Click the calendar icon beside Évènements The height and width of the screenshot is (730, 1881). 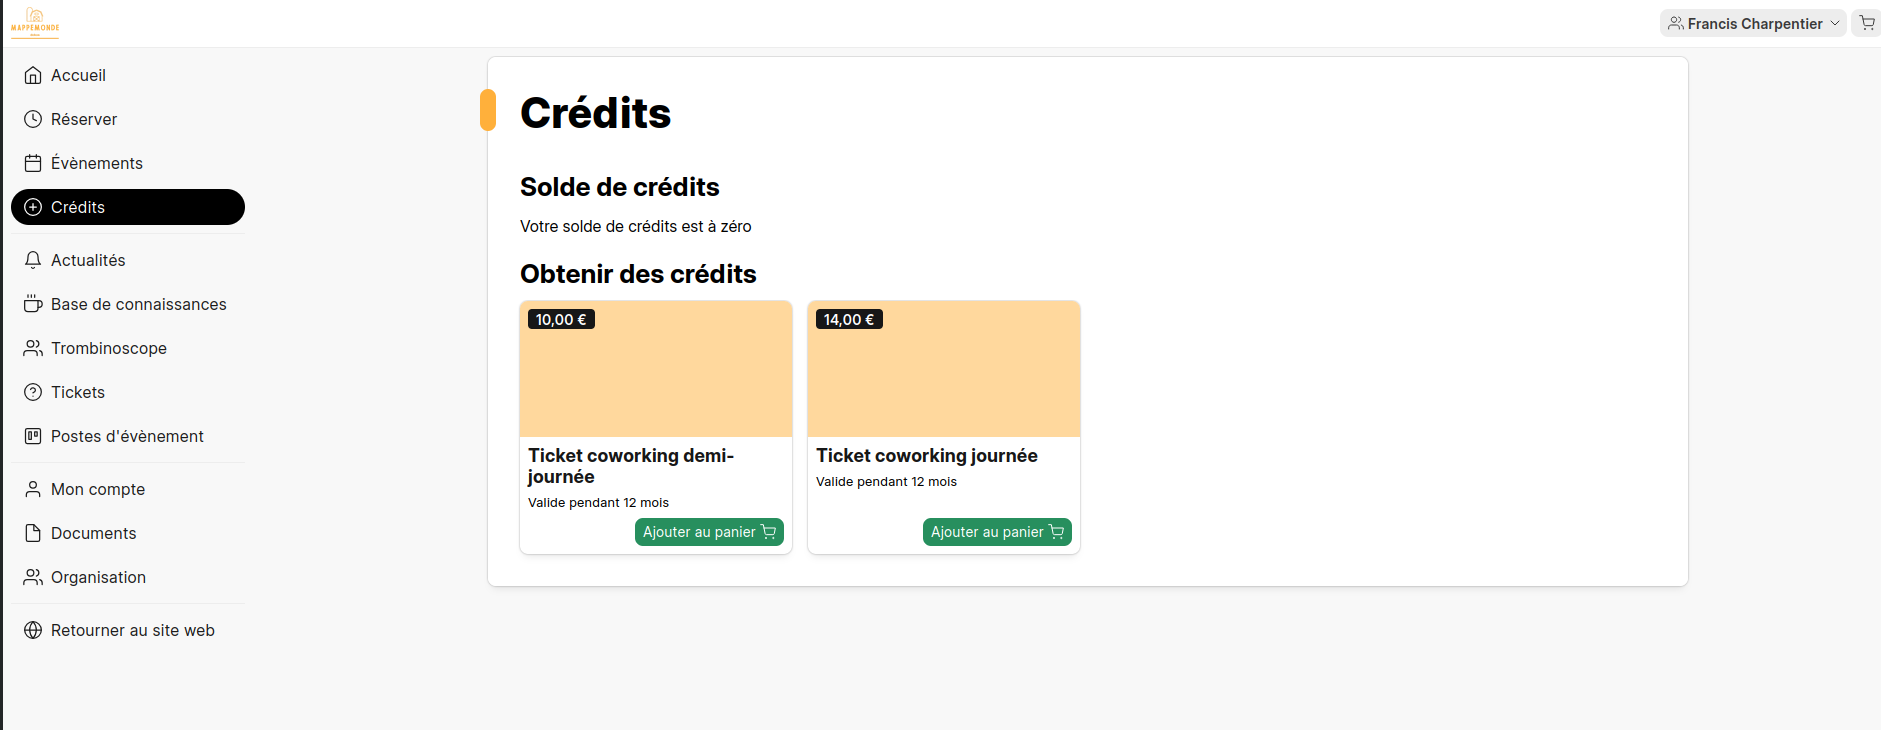(x=33, y=163)
